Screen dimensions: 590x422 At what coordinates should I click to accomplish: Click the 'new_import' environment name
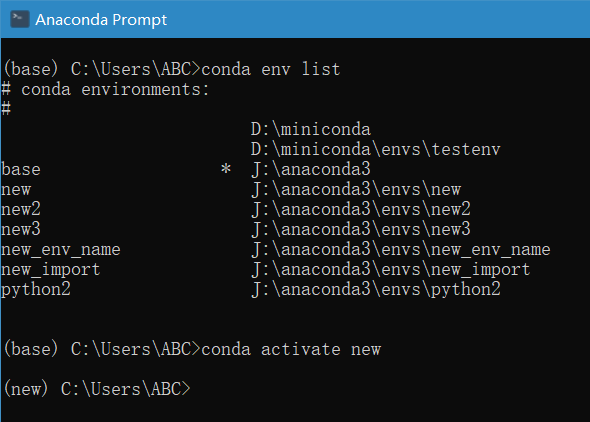[x=51, y=269]
